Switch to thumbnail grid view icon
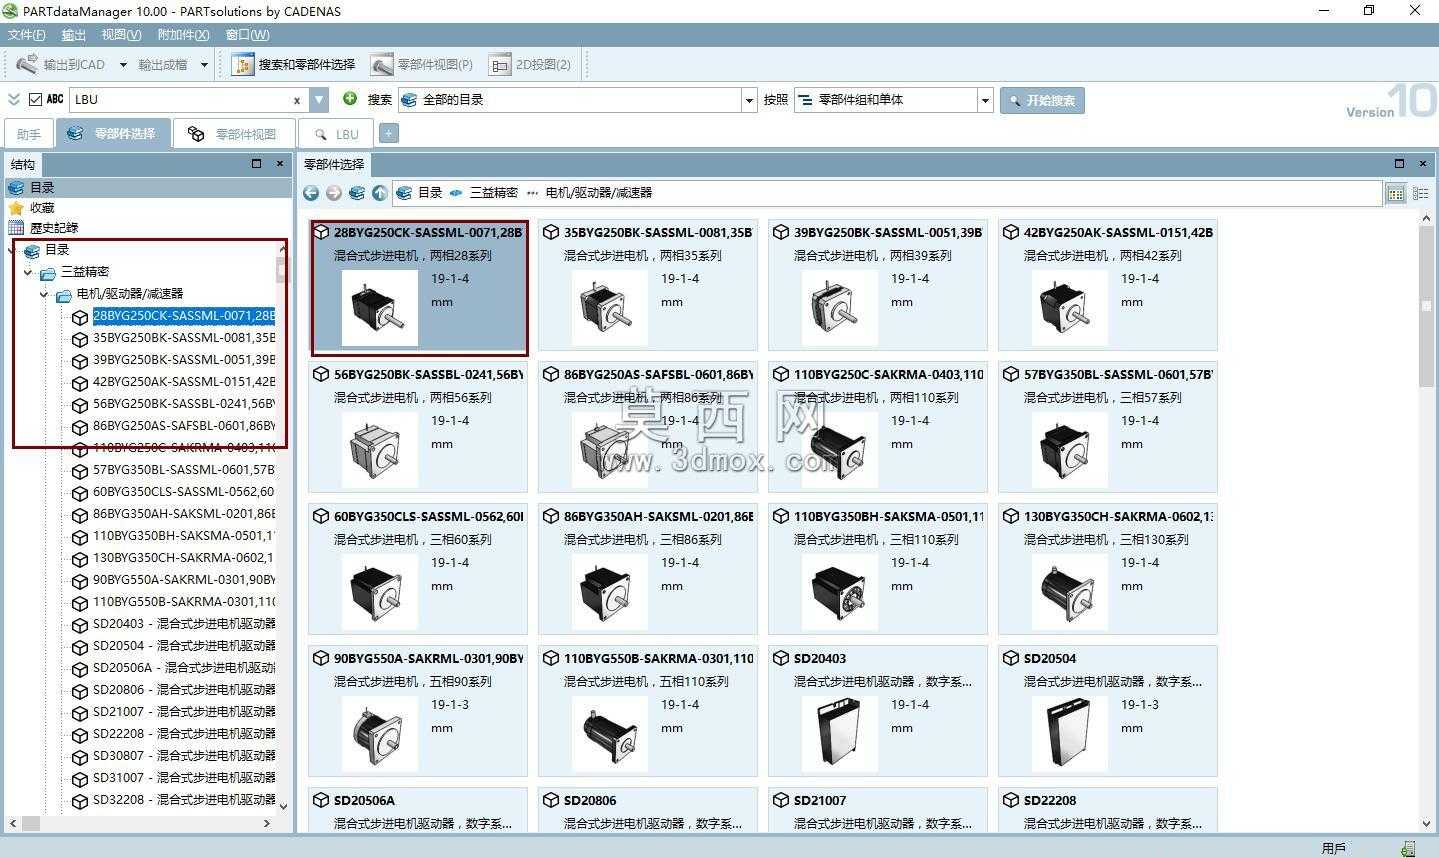 [1396, 193]
